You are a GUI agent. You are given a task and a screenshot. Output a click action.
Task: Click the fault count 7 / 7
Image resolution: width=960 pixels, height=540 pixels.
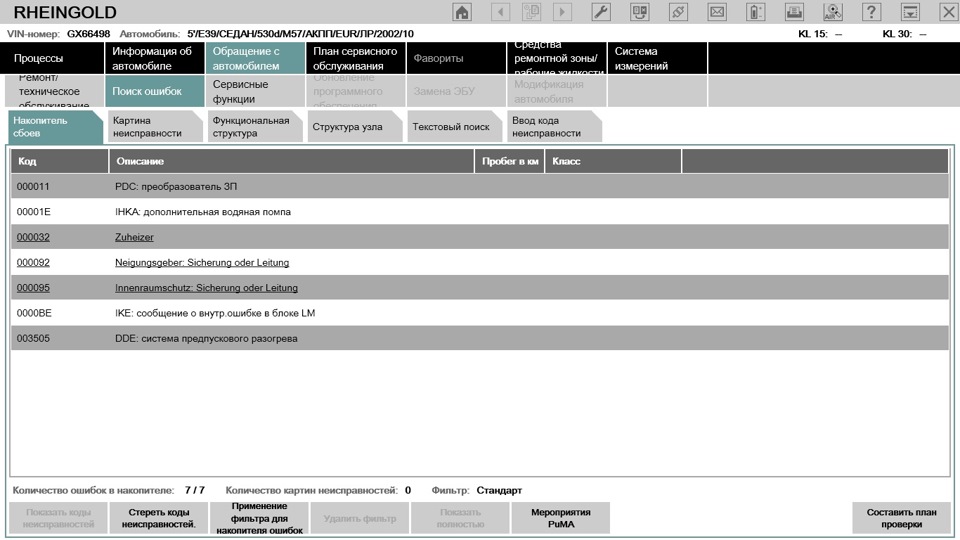tap(195, 490)
